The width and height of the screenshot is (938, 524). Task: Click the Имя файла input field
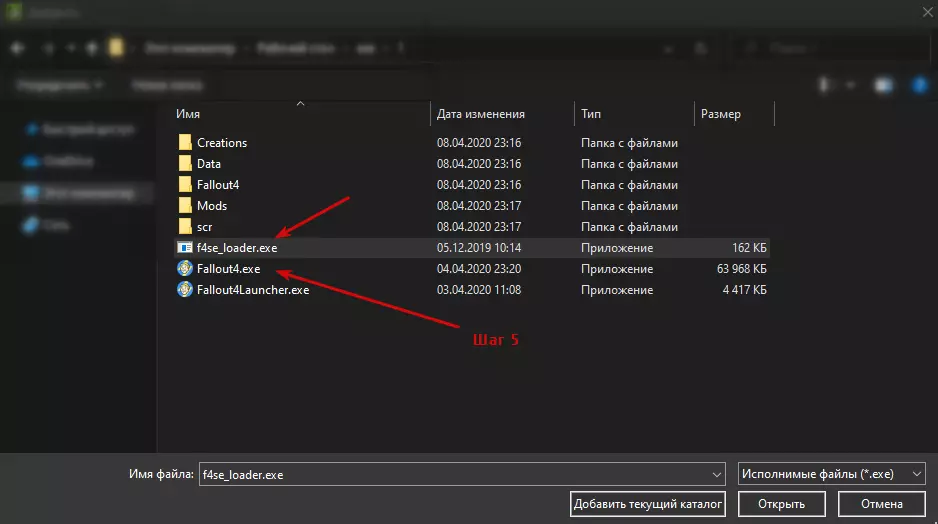click(x=462, y=474)
